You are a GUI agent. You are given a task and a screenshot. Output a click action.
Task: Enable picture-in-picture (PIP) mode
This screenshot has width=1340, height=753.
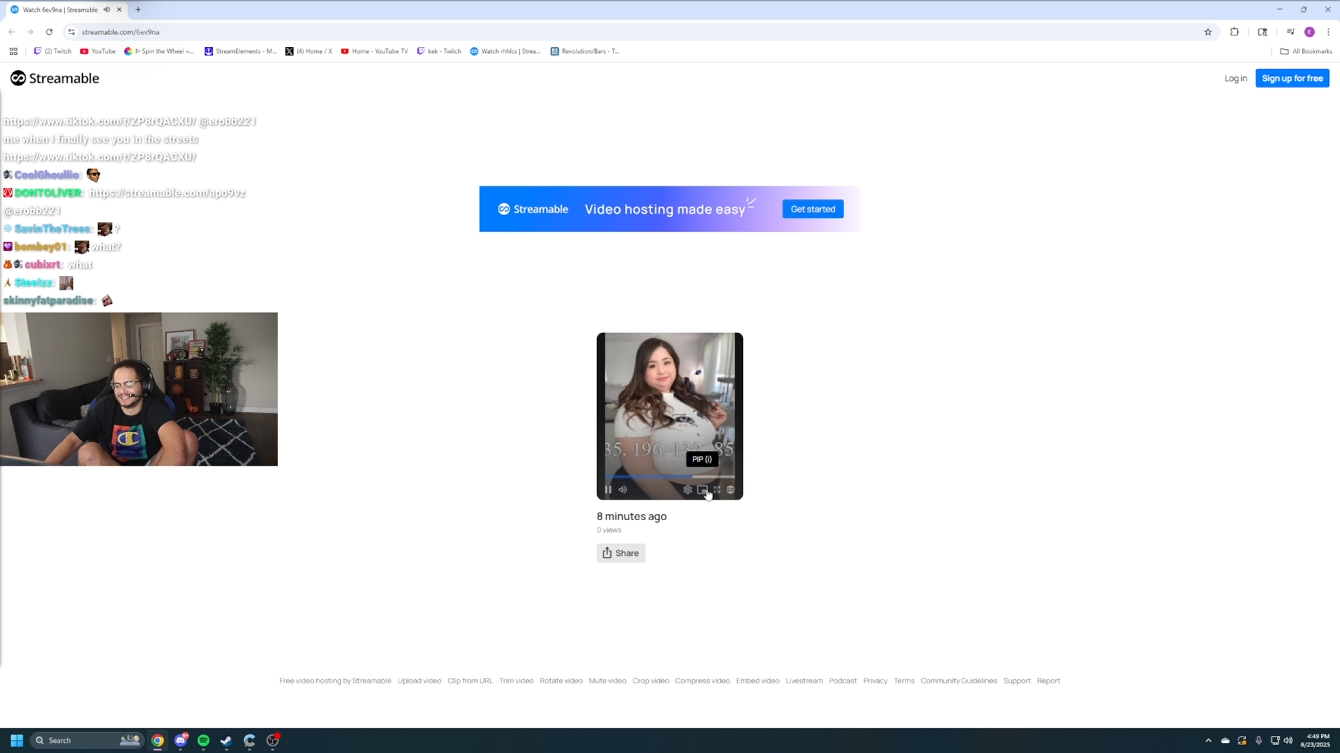[702, 490]
